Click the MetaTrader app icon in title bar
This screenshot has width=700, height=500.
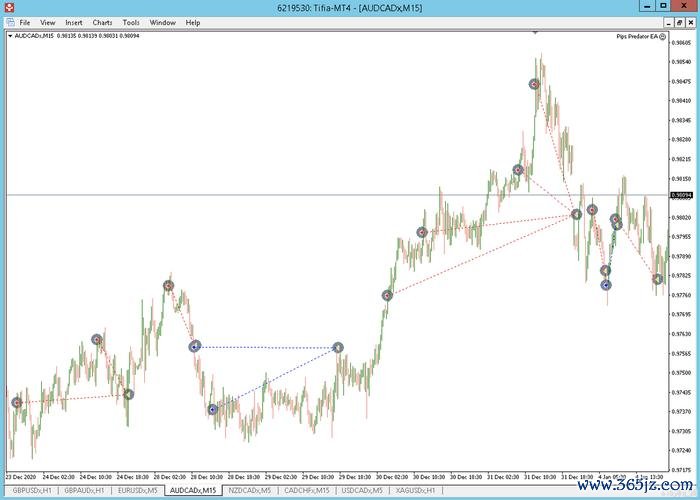(8, 8)
